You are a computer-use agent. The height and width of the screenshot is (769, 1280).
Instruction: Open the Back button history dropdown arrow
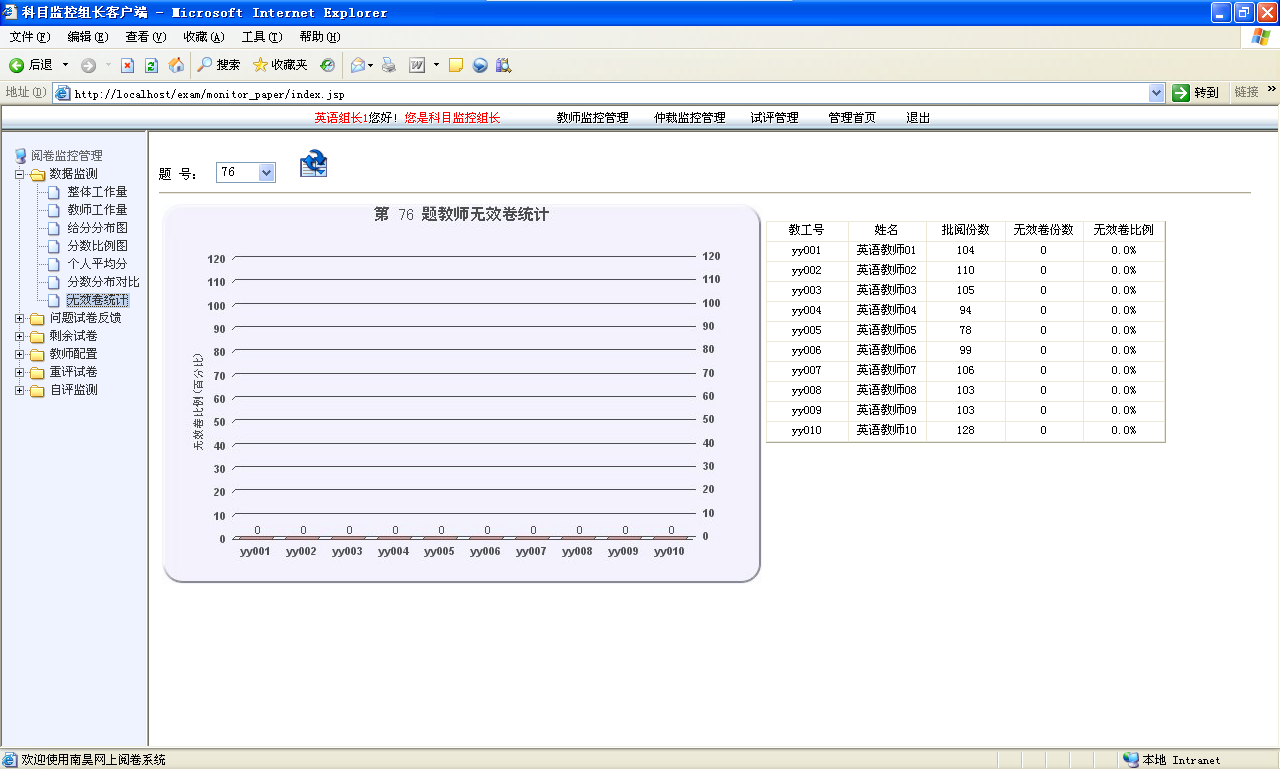(66, 65)
